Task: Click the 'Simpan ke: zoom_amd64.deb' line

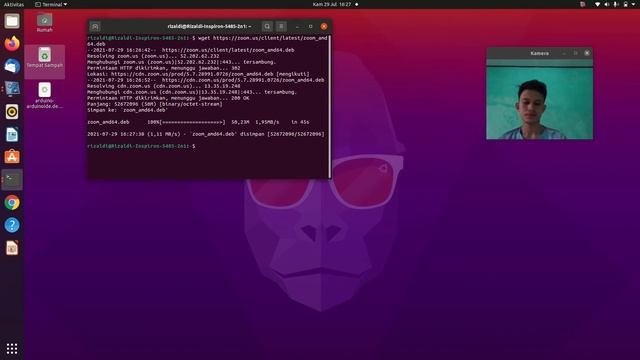Action: (x=127, y=110)
